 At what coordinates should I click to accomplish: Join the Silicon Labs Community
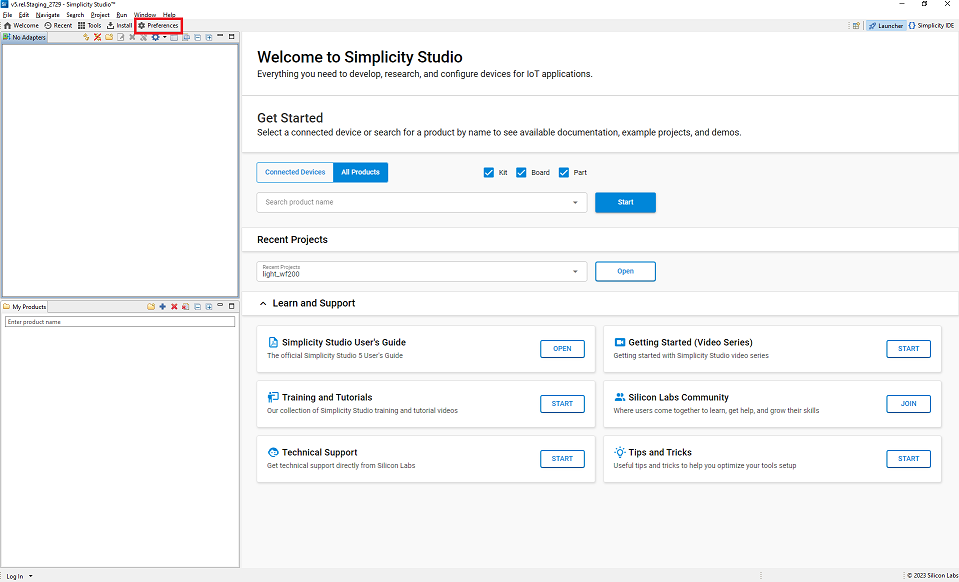pyautogui.click(x=908, y=404)
